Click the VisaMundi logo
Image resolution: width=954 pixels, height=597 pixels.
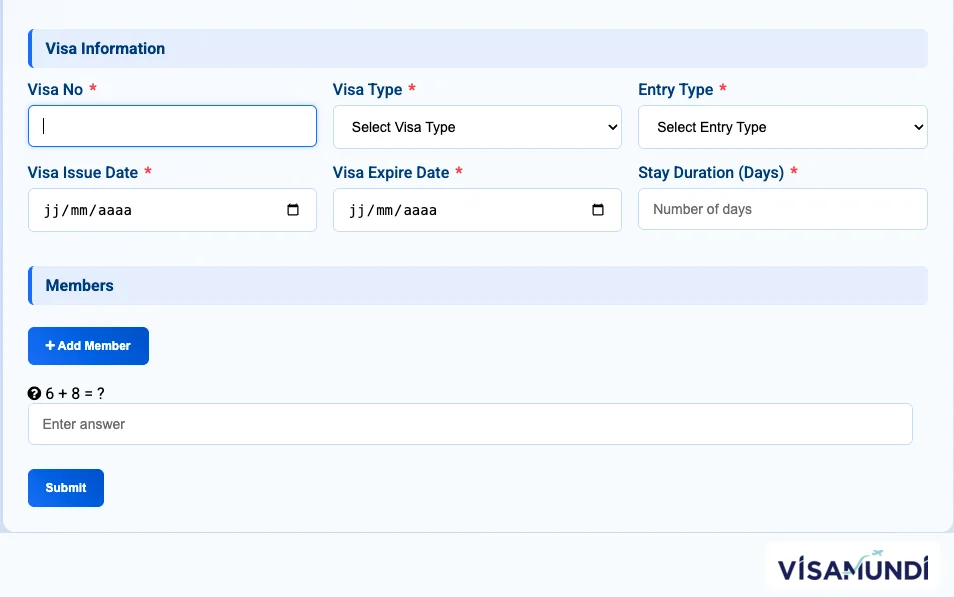[x=853, y=568]
